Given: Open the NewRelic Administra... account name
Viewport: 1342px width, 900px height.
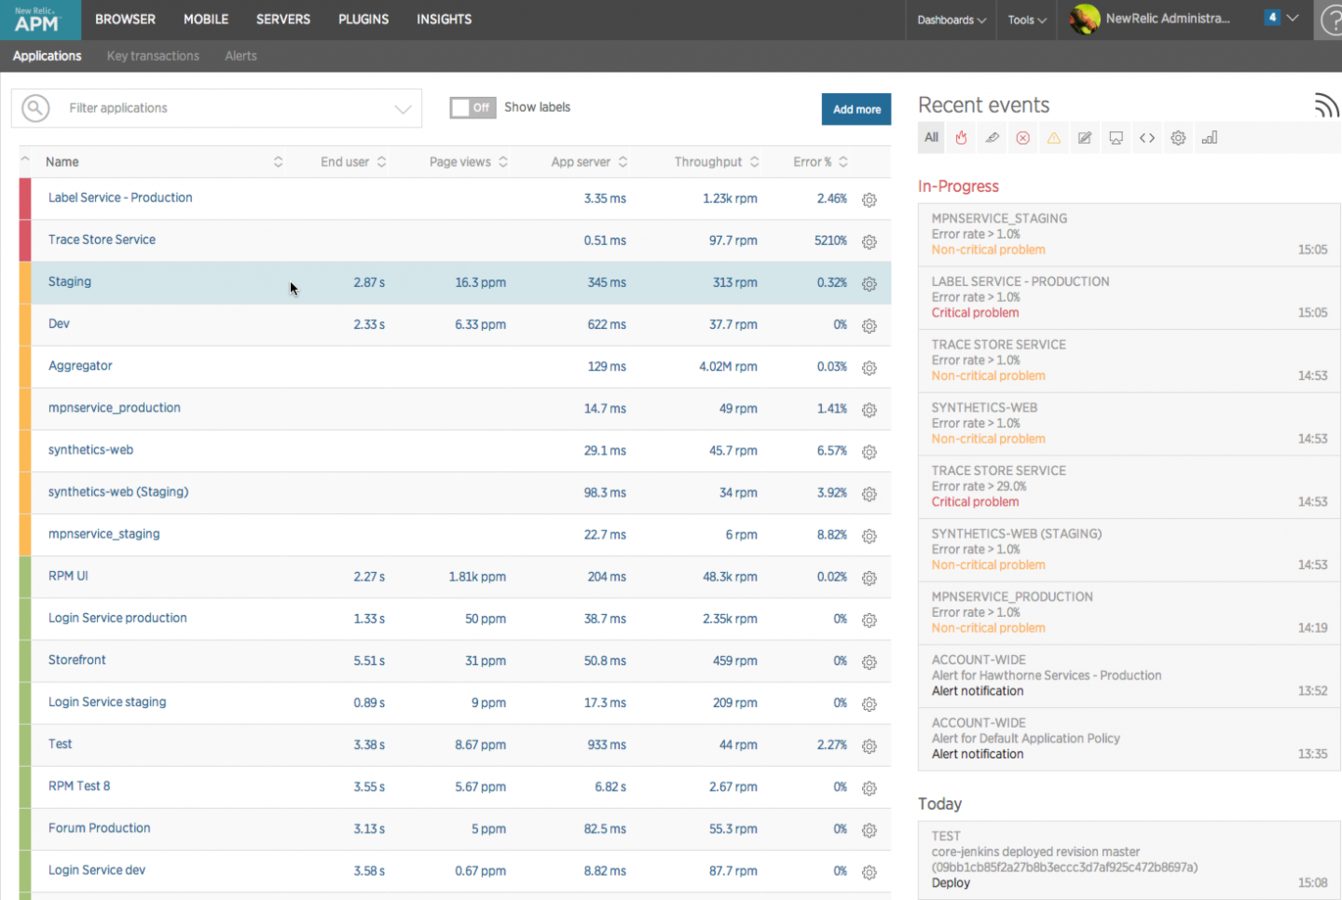Looking at the screenshot, I should click(1167, 18).
